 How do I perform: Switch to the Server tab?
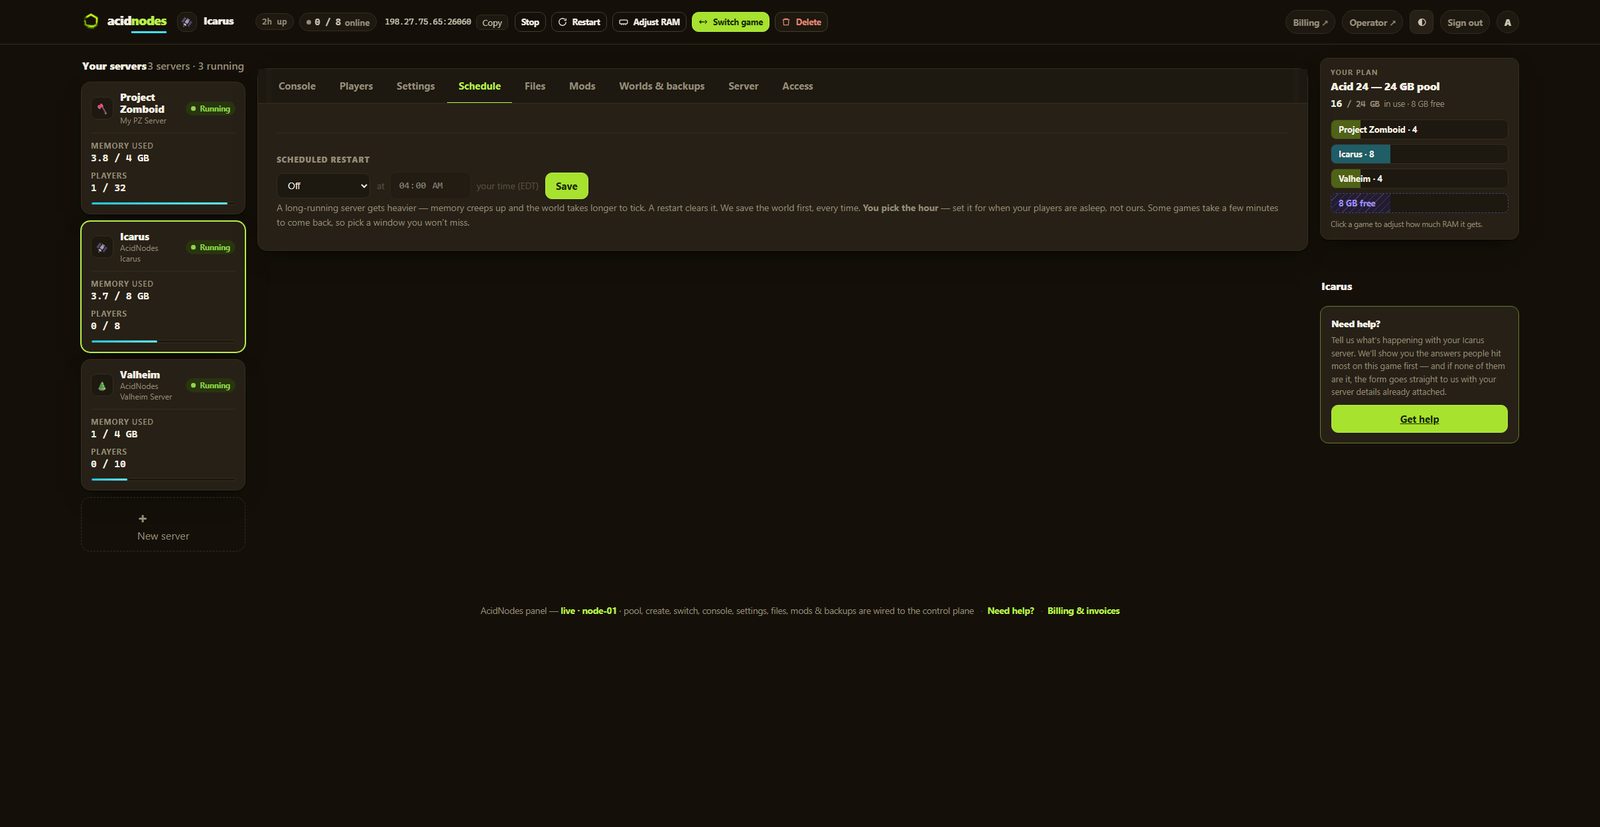(743, 86)
